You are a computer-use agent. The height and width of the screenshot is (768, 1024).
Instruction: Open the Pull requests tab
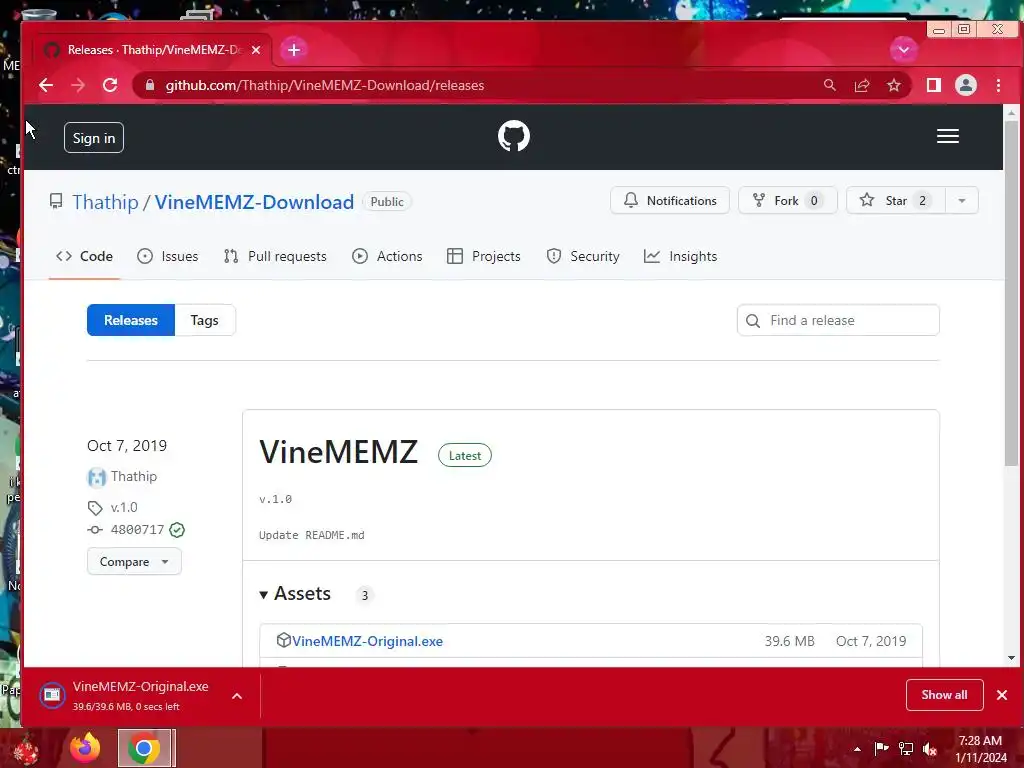(x=275, y=256)
